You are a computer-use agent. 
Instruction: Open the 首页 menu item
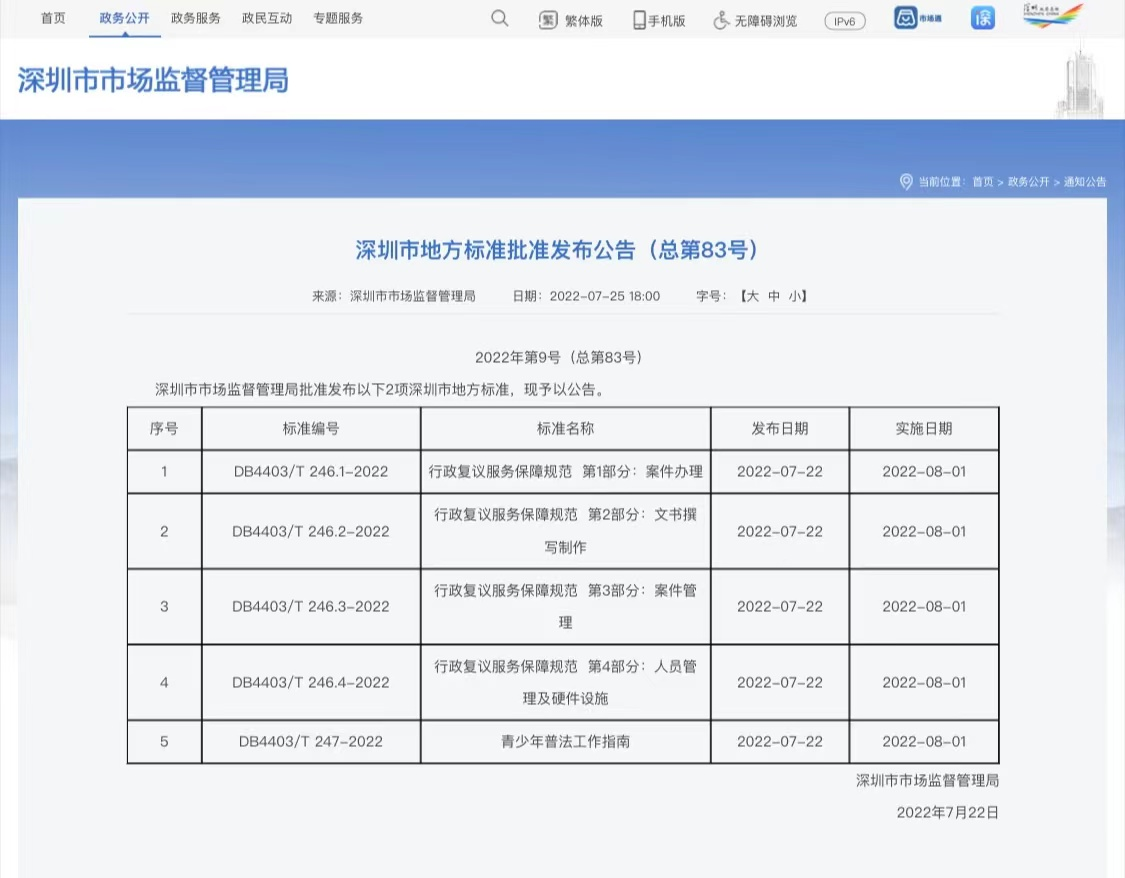(53, 18)
